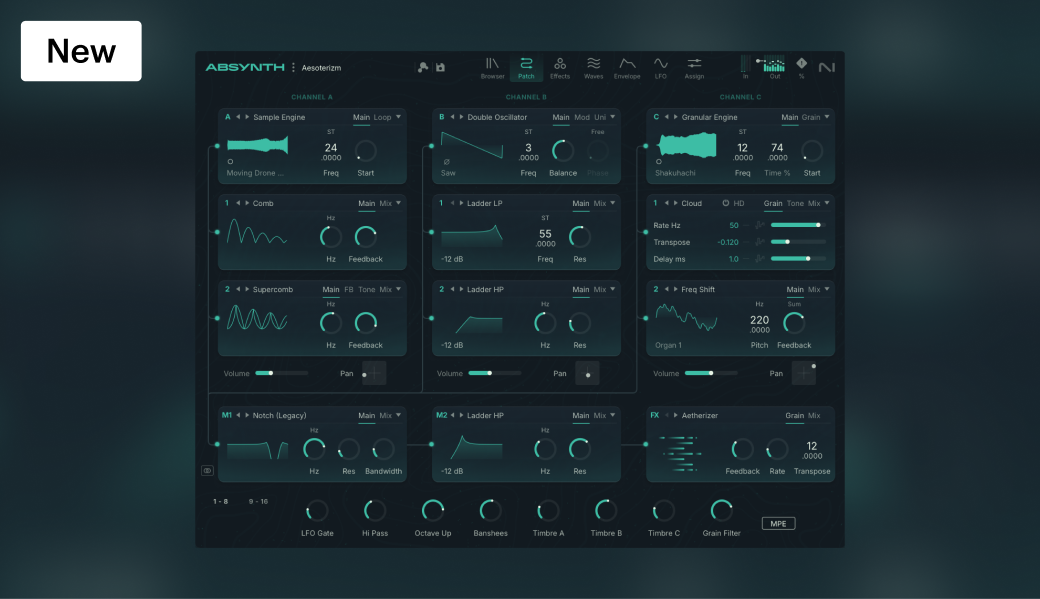Open the Comb module dropdown arrow
This screenshot has width=1040, height=599.
(399, 203)
